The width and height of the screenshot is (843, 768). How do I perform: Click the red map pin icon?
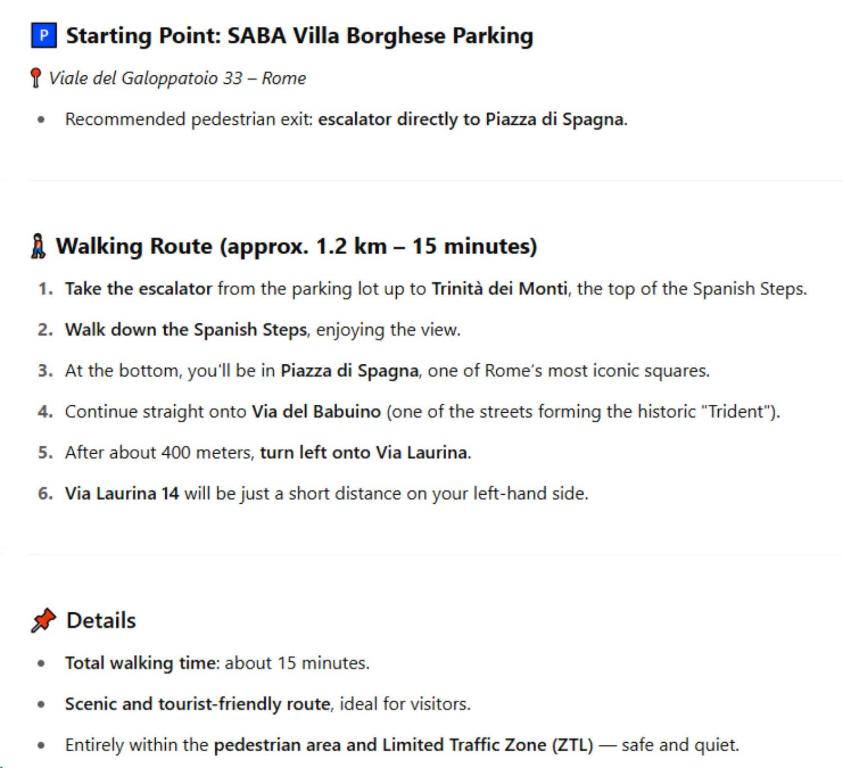click(38, 79)
